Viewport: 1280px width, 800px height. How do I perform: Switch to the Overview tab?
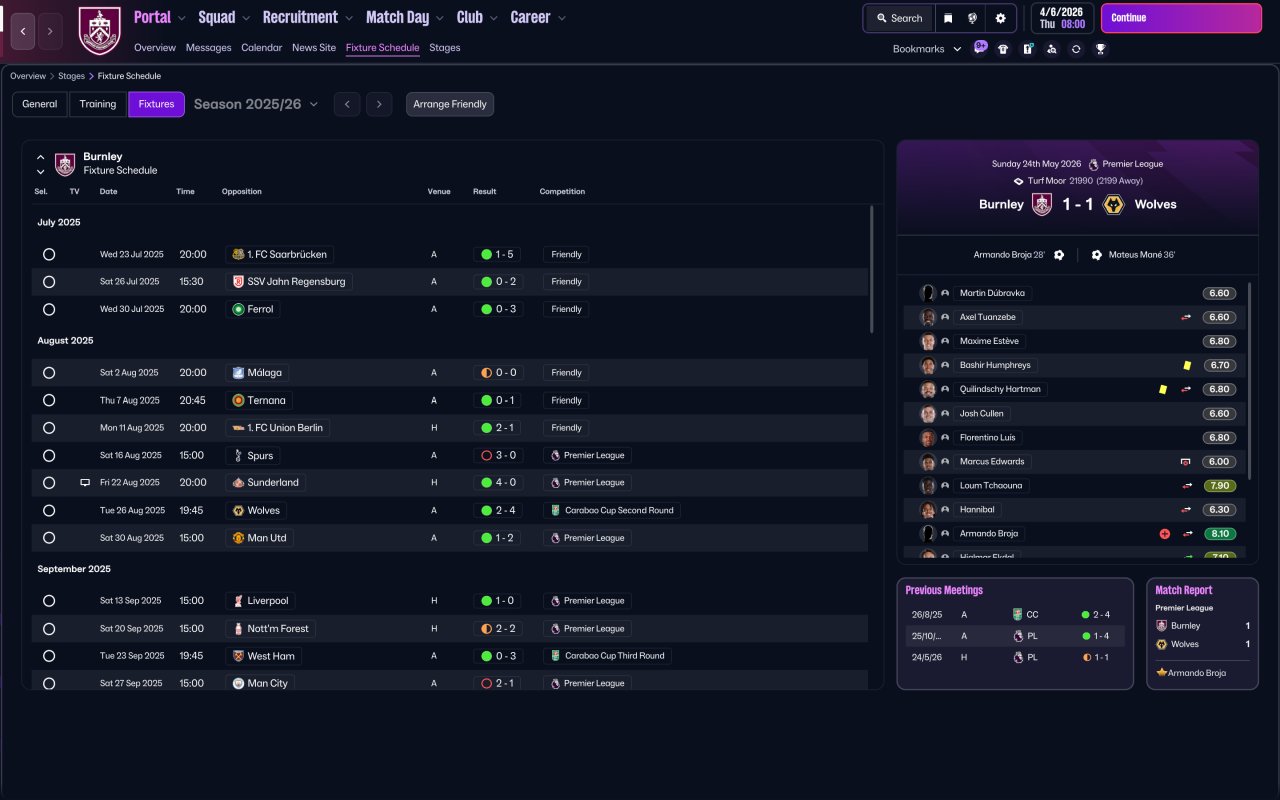tap(155, 47)
